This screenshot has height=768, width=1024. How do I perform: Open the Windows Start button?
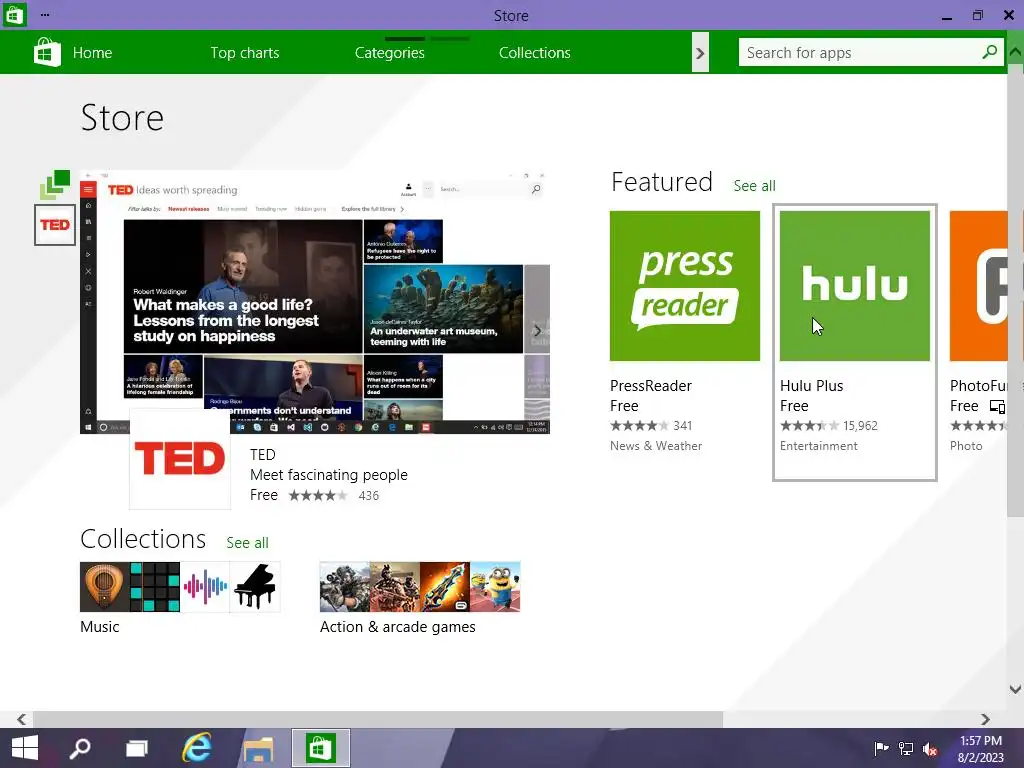(25, 748)
